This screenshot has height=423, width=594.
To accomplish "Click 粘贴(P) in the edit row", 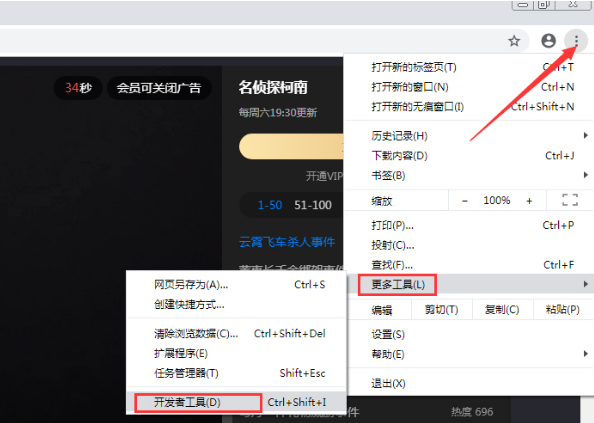I will click(x=563, y=310).
